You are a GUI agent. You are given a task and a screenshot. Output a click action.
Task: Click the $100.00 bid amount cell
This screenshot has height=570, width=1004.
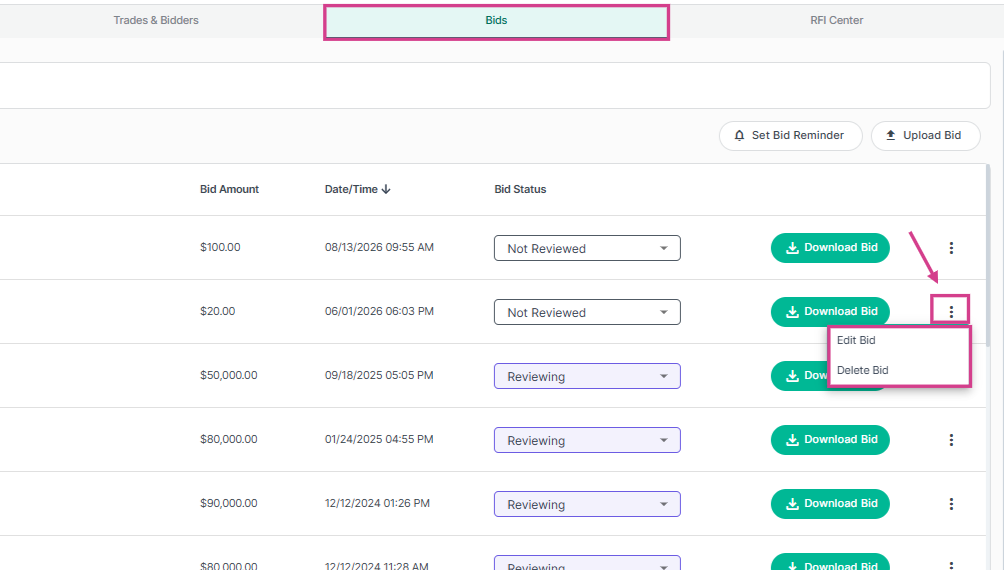pyautogui.click(x=220, y=247)
